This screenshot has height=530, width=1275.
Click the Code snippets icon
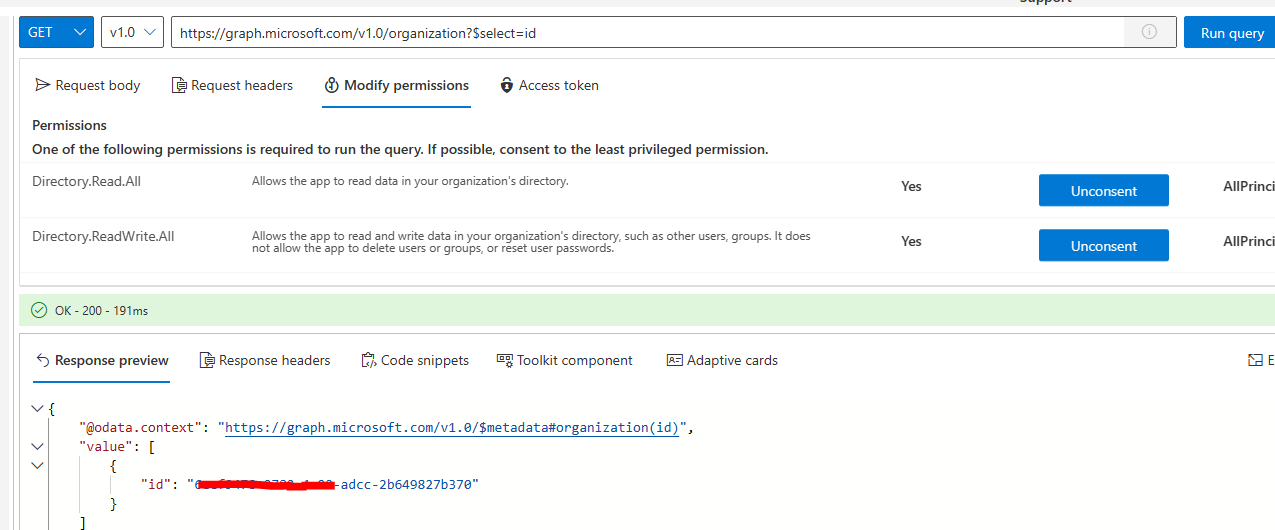click(369, 360)
